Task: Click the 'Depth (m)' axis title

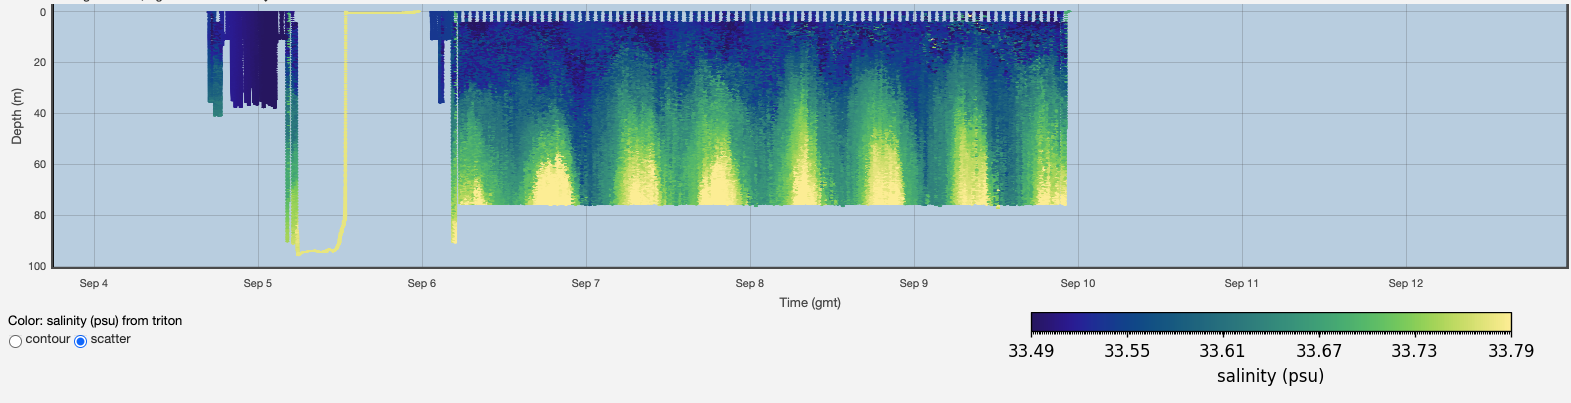Action: [16, 116]
